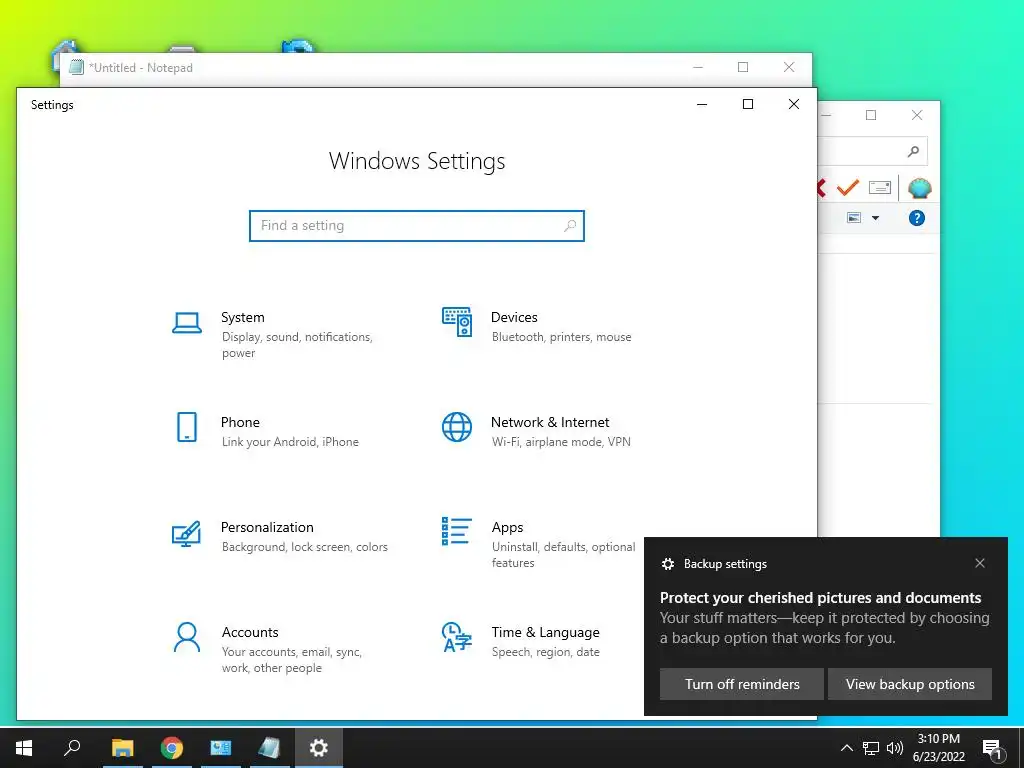This screenshot has height=768, width=1024.
Task: Click the red X icon in background window toolbar
Action: [x=821, y=188]
